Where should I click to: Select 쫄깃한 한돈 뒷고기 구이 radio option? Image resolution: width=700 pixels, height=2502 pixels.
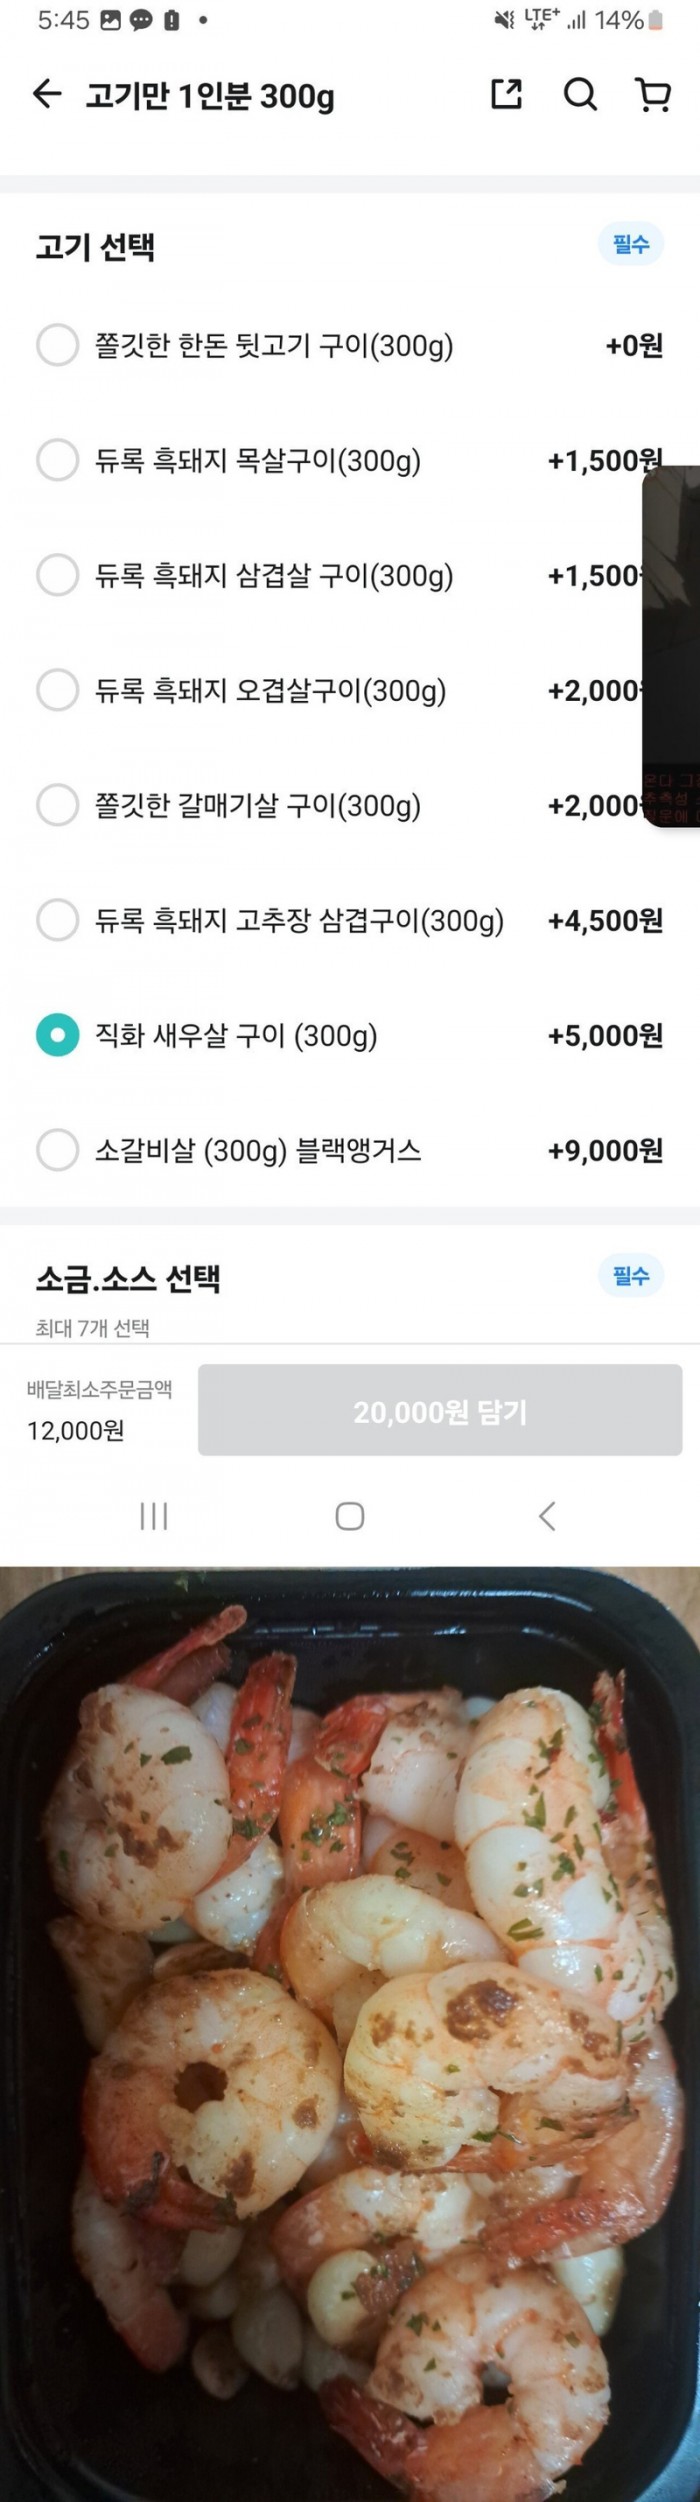[x=57, y=346]
